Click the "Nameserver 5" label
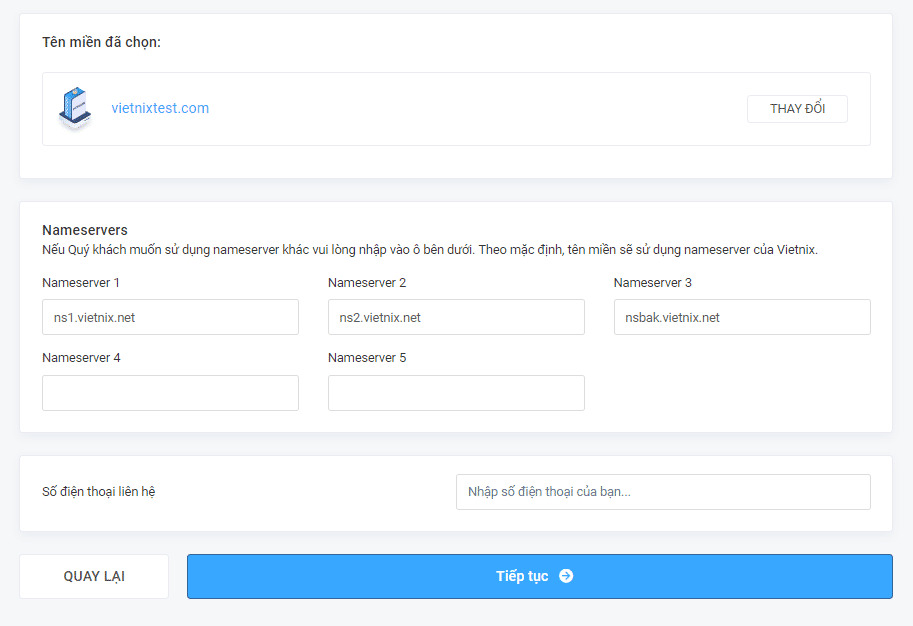 (x=367, y=358)
